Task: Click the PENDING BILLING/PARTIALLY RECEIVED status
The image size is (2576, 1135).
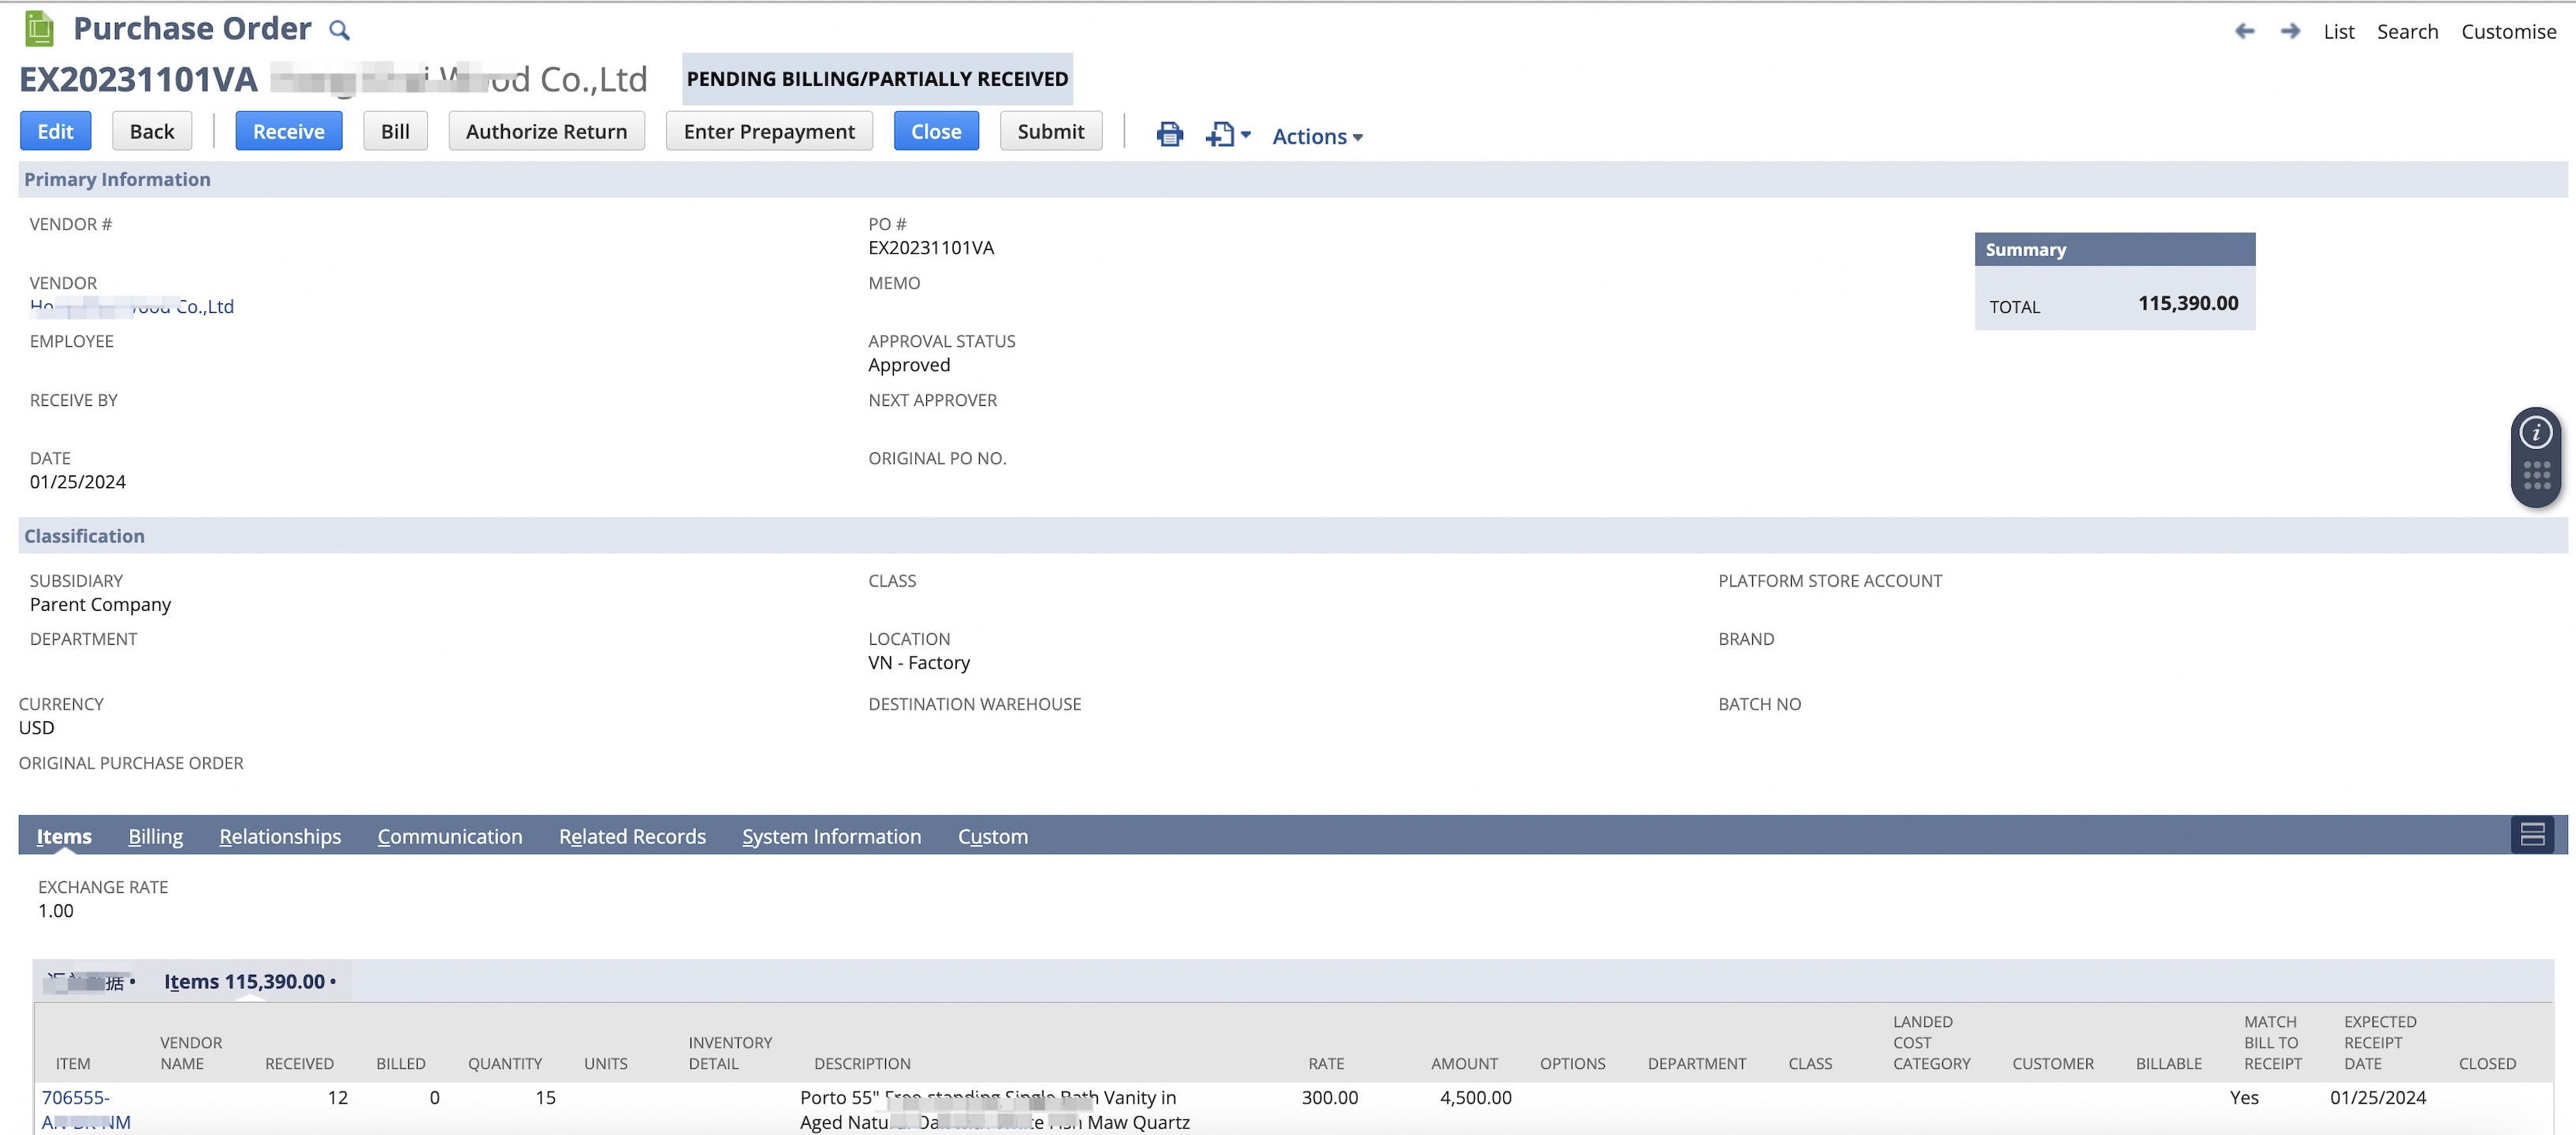Action: pos(877,79)
